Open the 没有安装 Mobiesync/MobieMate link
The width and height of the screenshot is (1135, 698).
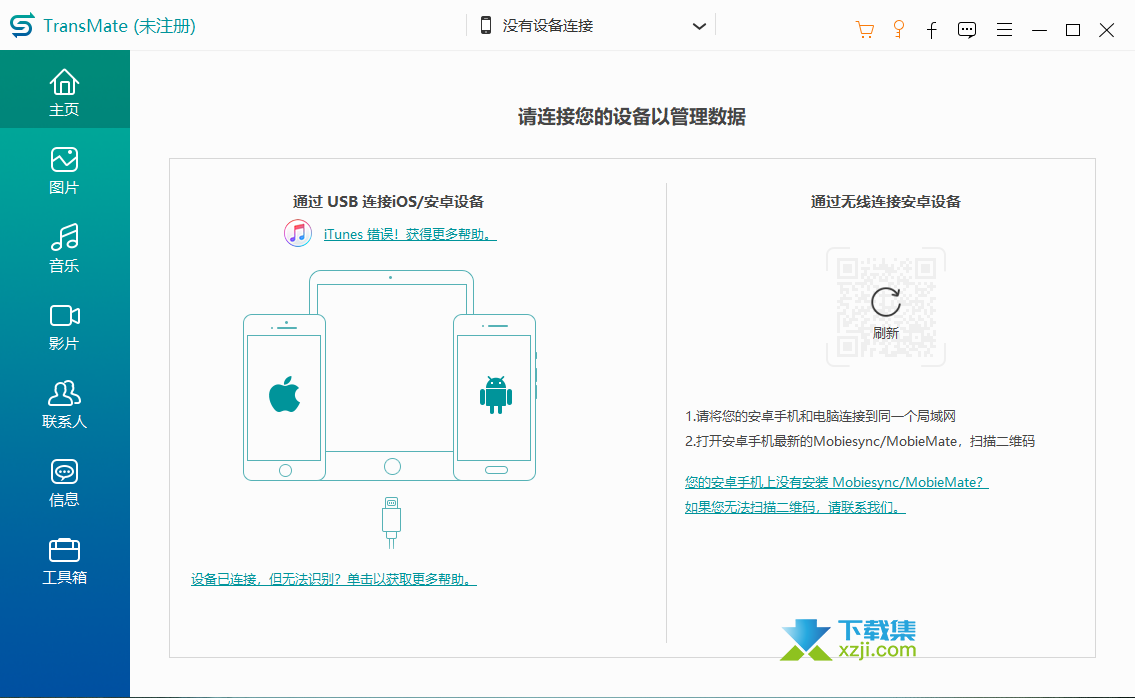(x=836, y=482)
